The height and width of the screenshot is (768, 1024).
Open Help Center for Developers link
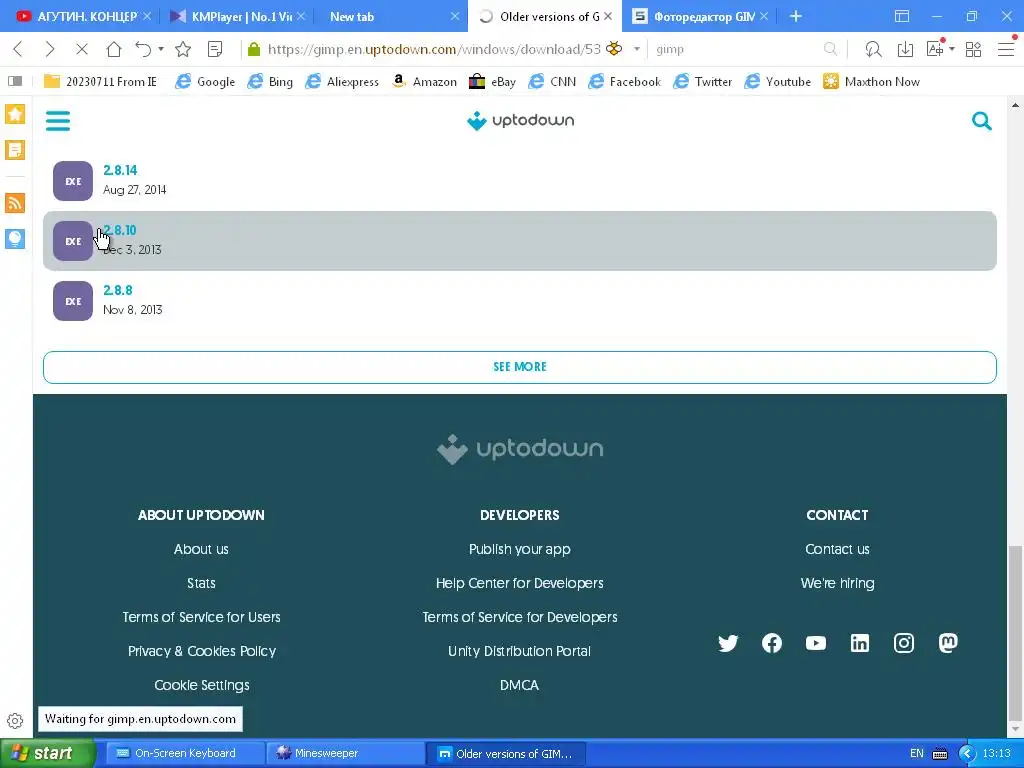click(x=520, y=583)
